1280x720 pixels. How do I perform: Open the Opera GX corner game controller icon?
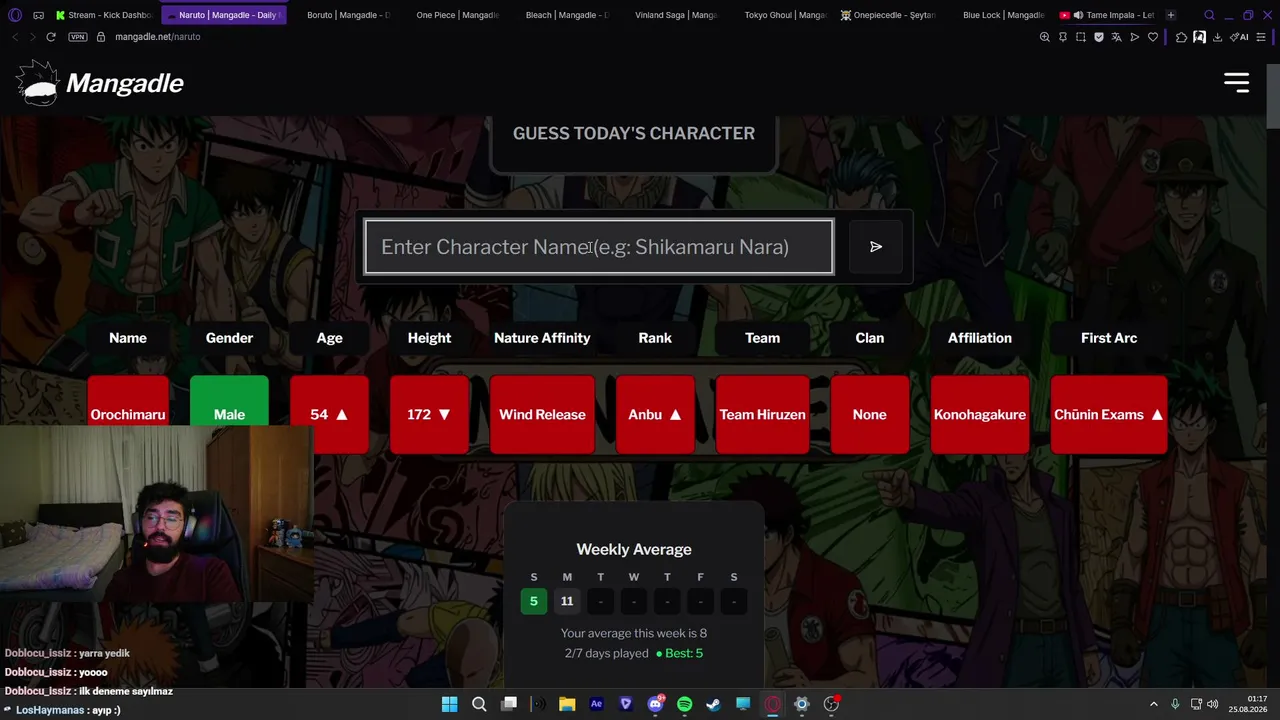click(x=38, y=15)
